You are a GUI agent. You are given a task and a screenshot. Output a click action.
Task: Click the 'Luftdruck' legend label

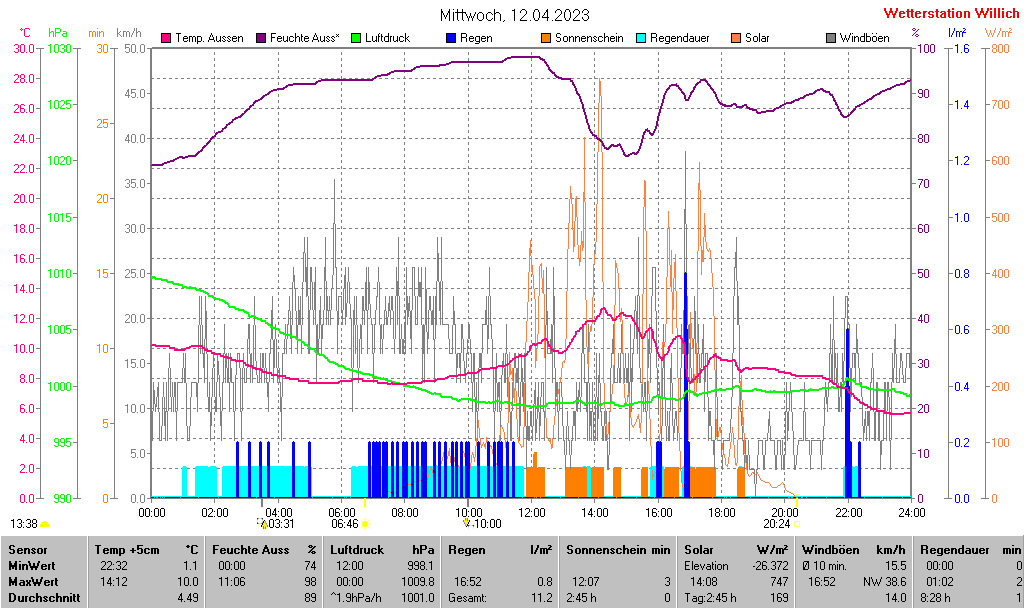(387, 38)
